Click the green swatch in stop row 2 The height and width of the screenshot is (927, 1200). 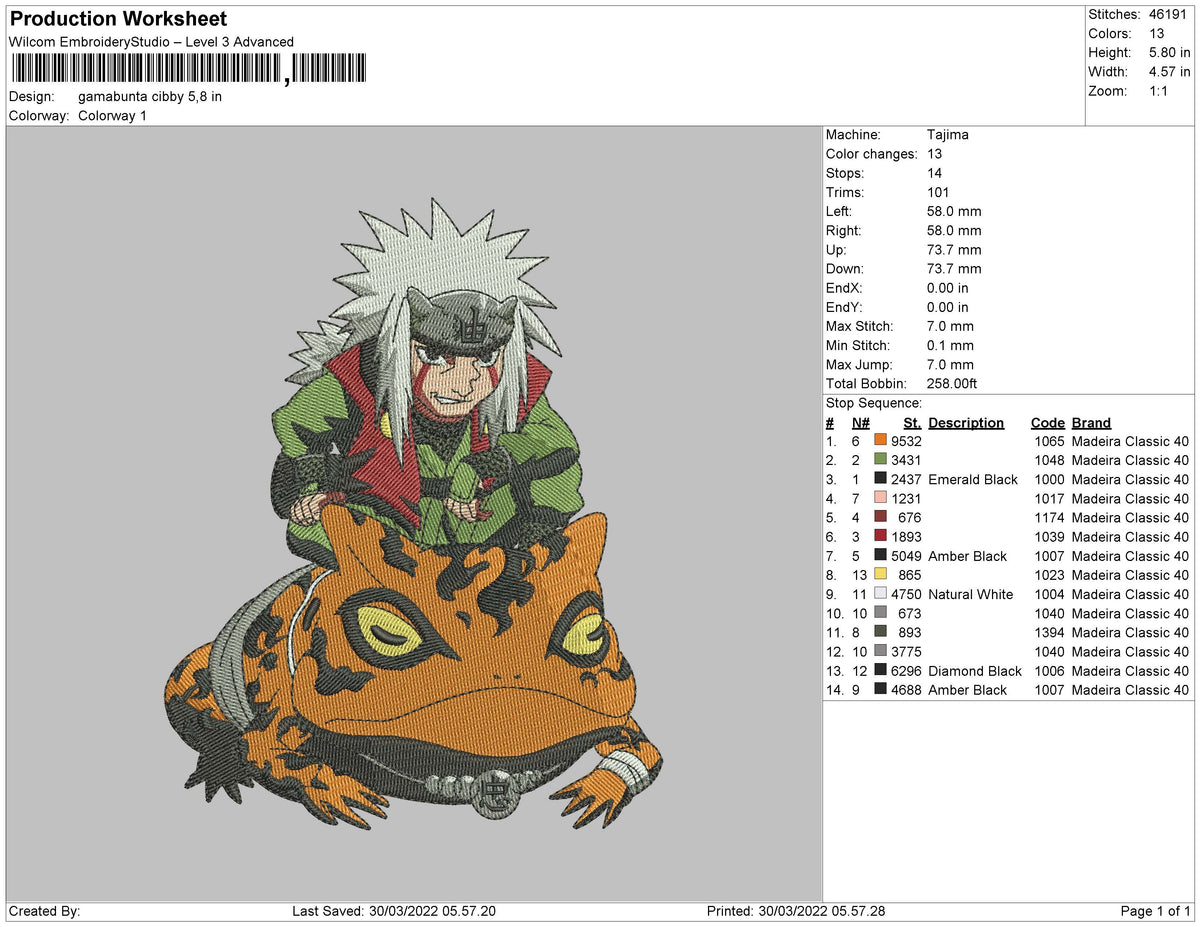[x=880, y=460]
